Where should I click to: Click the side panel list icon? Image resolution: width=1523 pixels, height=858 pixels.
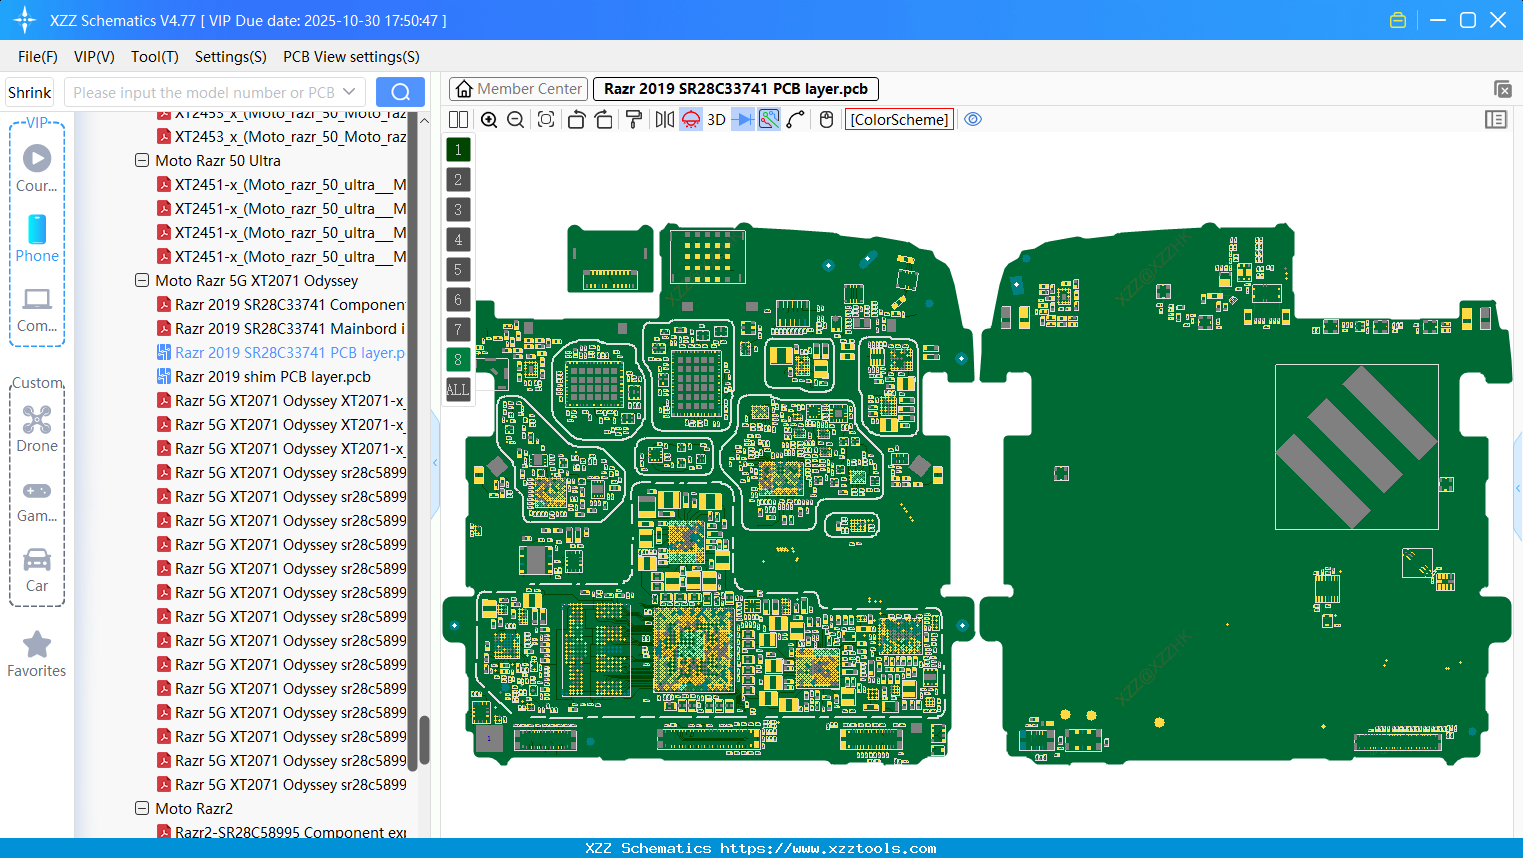coord(1496,119)
